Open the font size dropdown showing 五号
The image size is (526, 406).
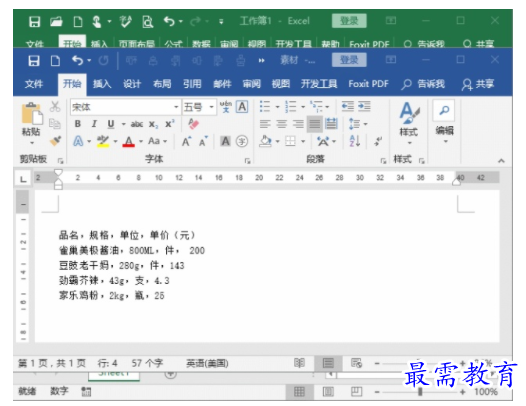coord(211,107)
